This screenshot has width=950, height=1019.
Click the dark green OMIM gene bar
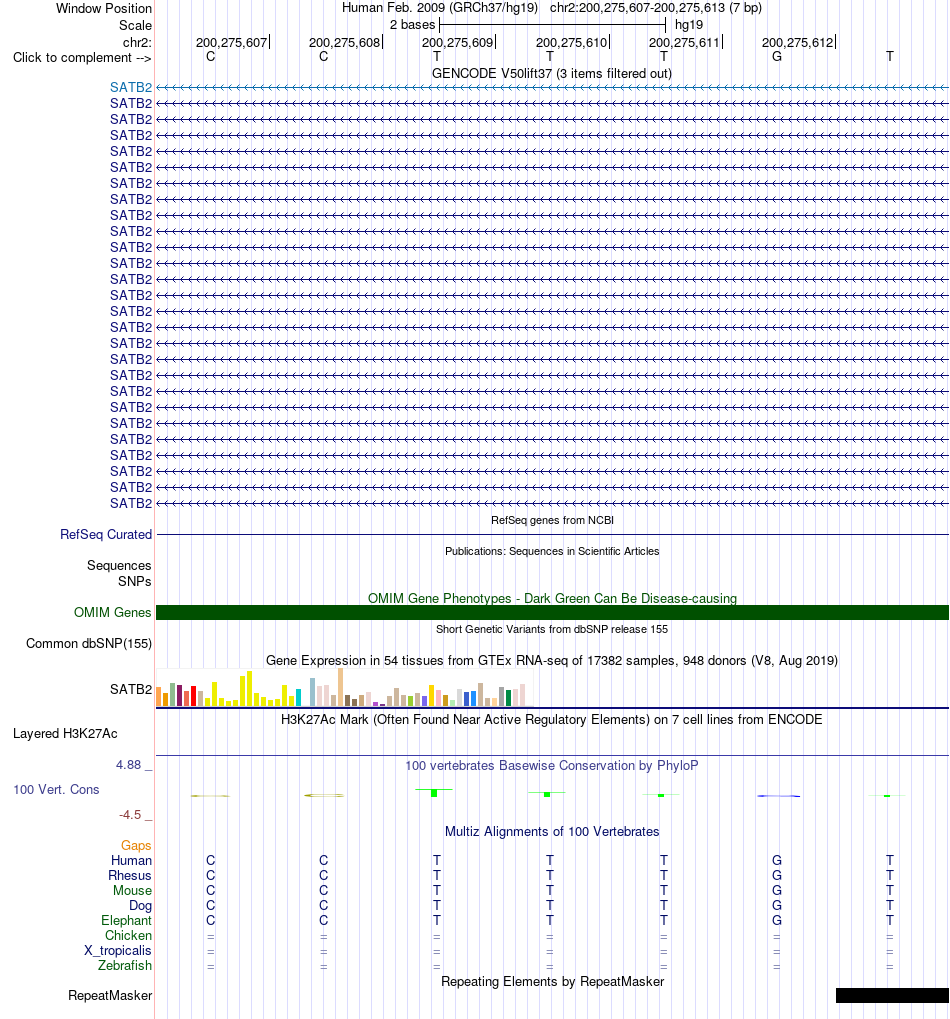point(552,612)
